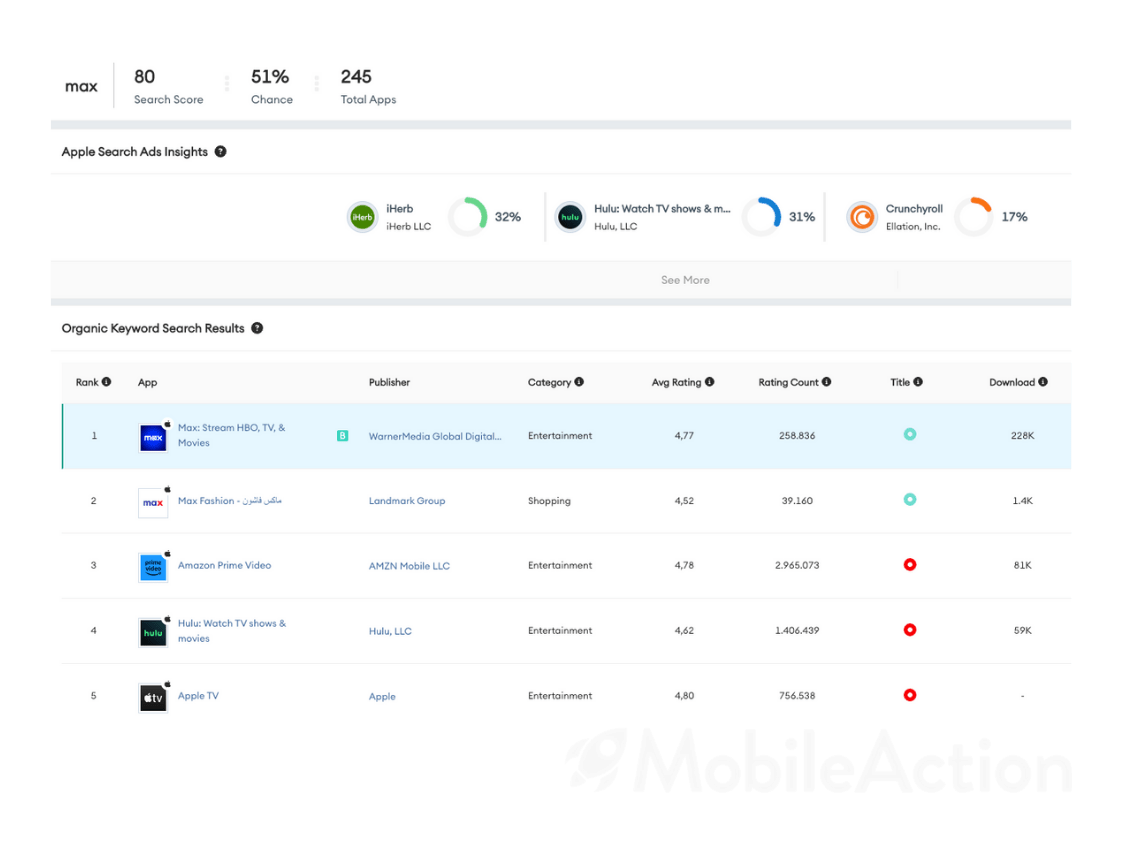1122x845 pixels.
Task: Show info for the Rank column
Action: [107, 382]
